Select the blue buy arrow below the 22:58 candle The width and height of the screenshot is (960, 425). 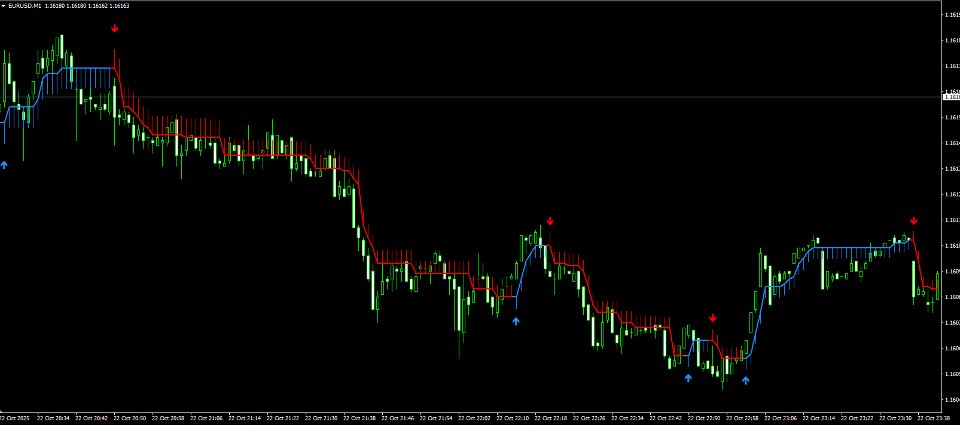coord(745,380)
